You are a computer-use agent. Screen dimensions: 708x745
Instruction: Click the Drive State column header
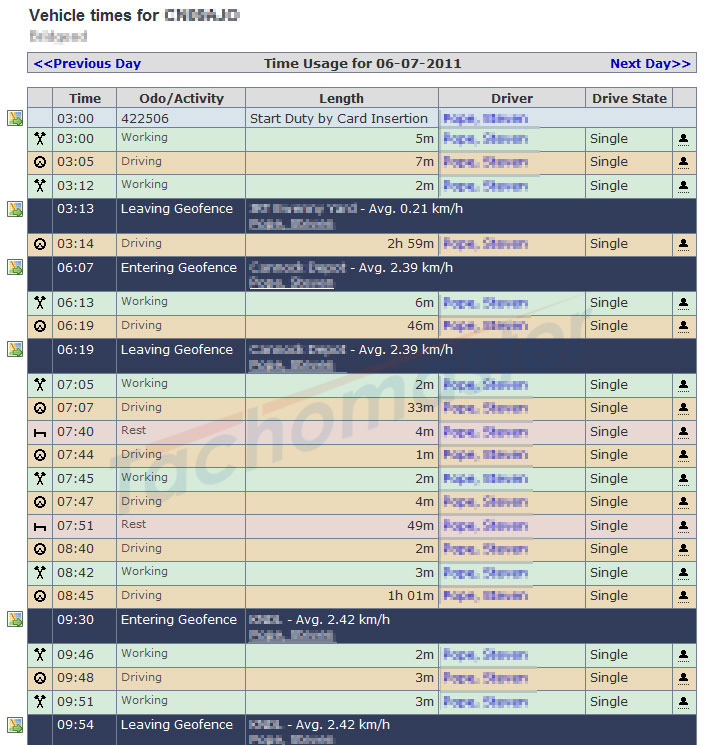click(629, 98)
